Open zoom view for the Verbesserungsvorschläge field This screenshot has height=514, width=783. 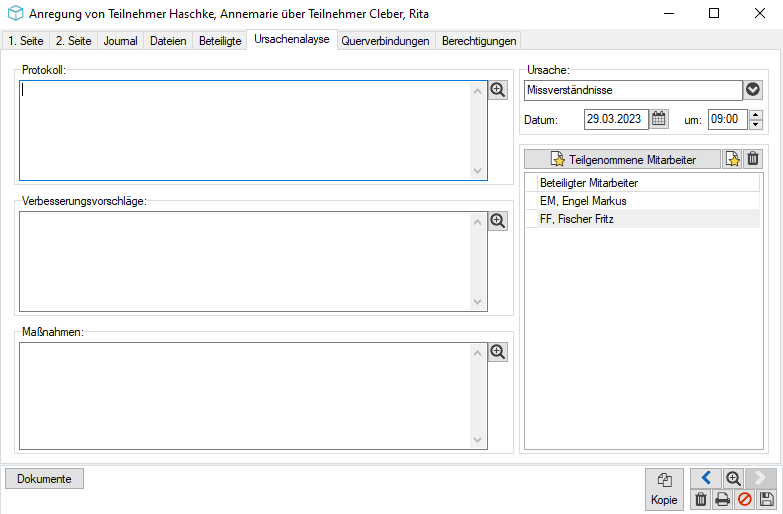(497, 221)
